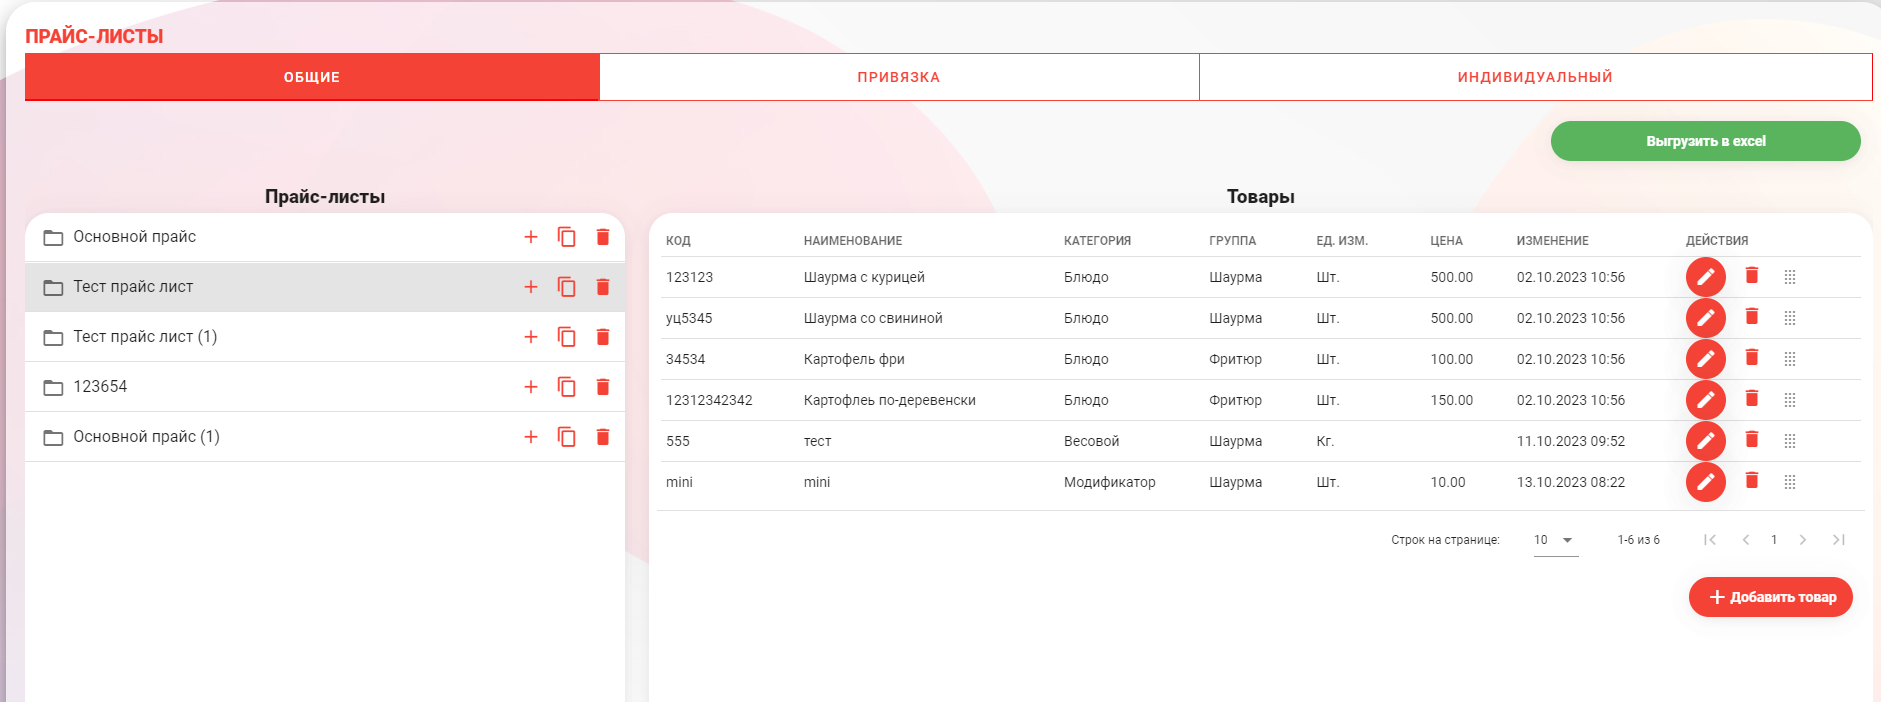Delete the Картофлеь по-деревенски product
The image size is (1881, 702).
[x=1752, y=398]
